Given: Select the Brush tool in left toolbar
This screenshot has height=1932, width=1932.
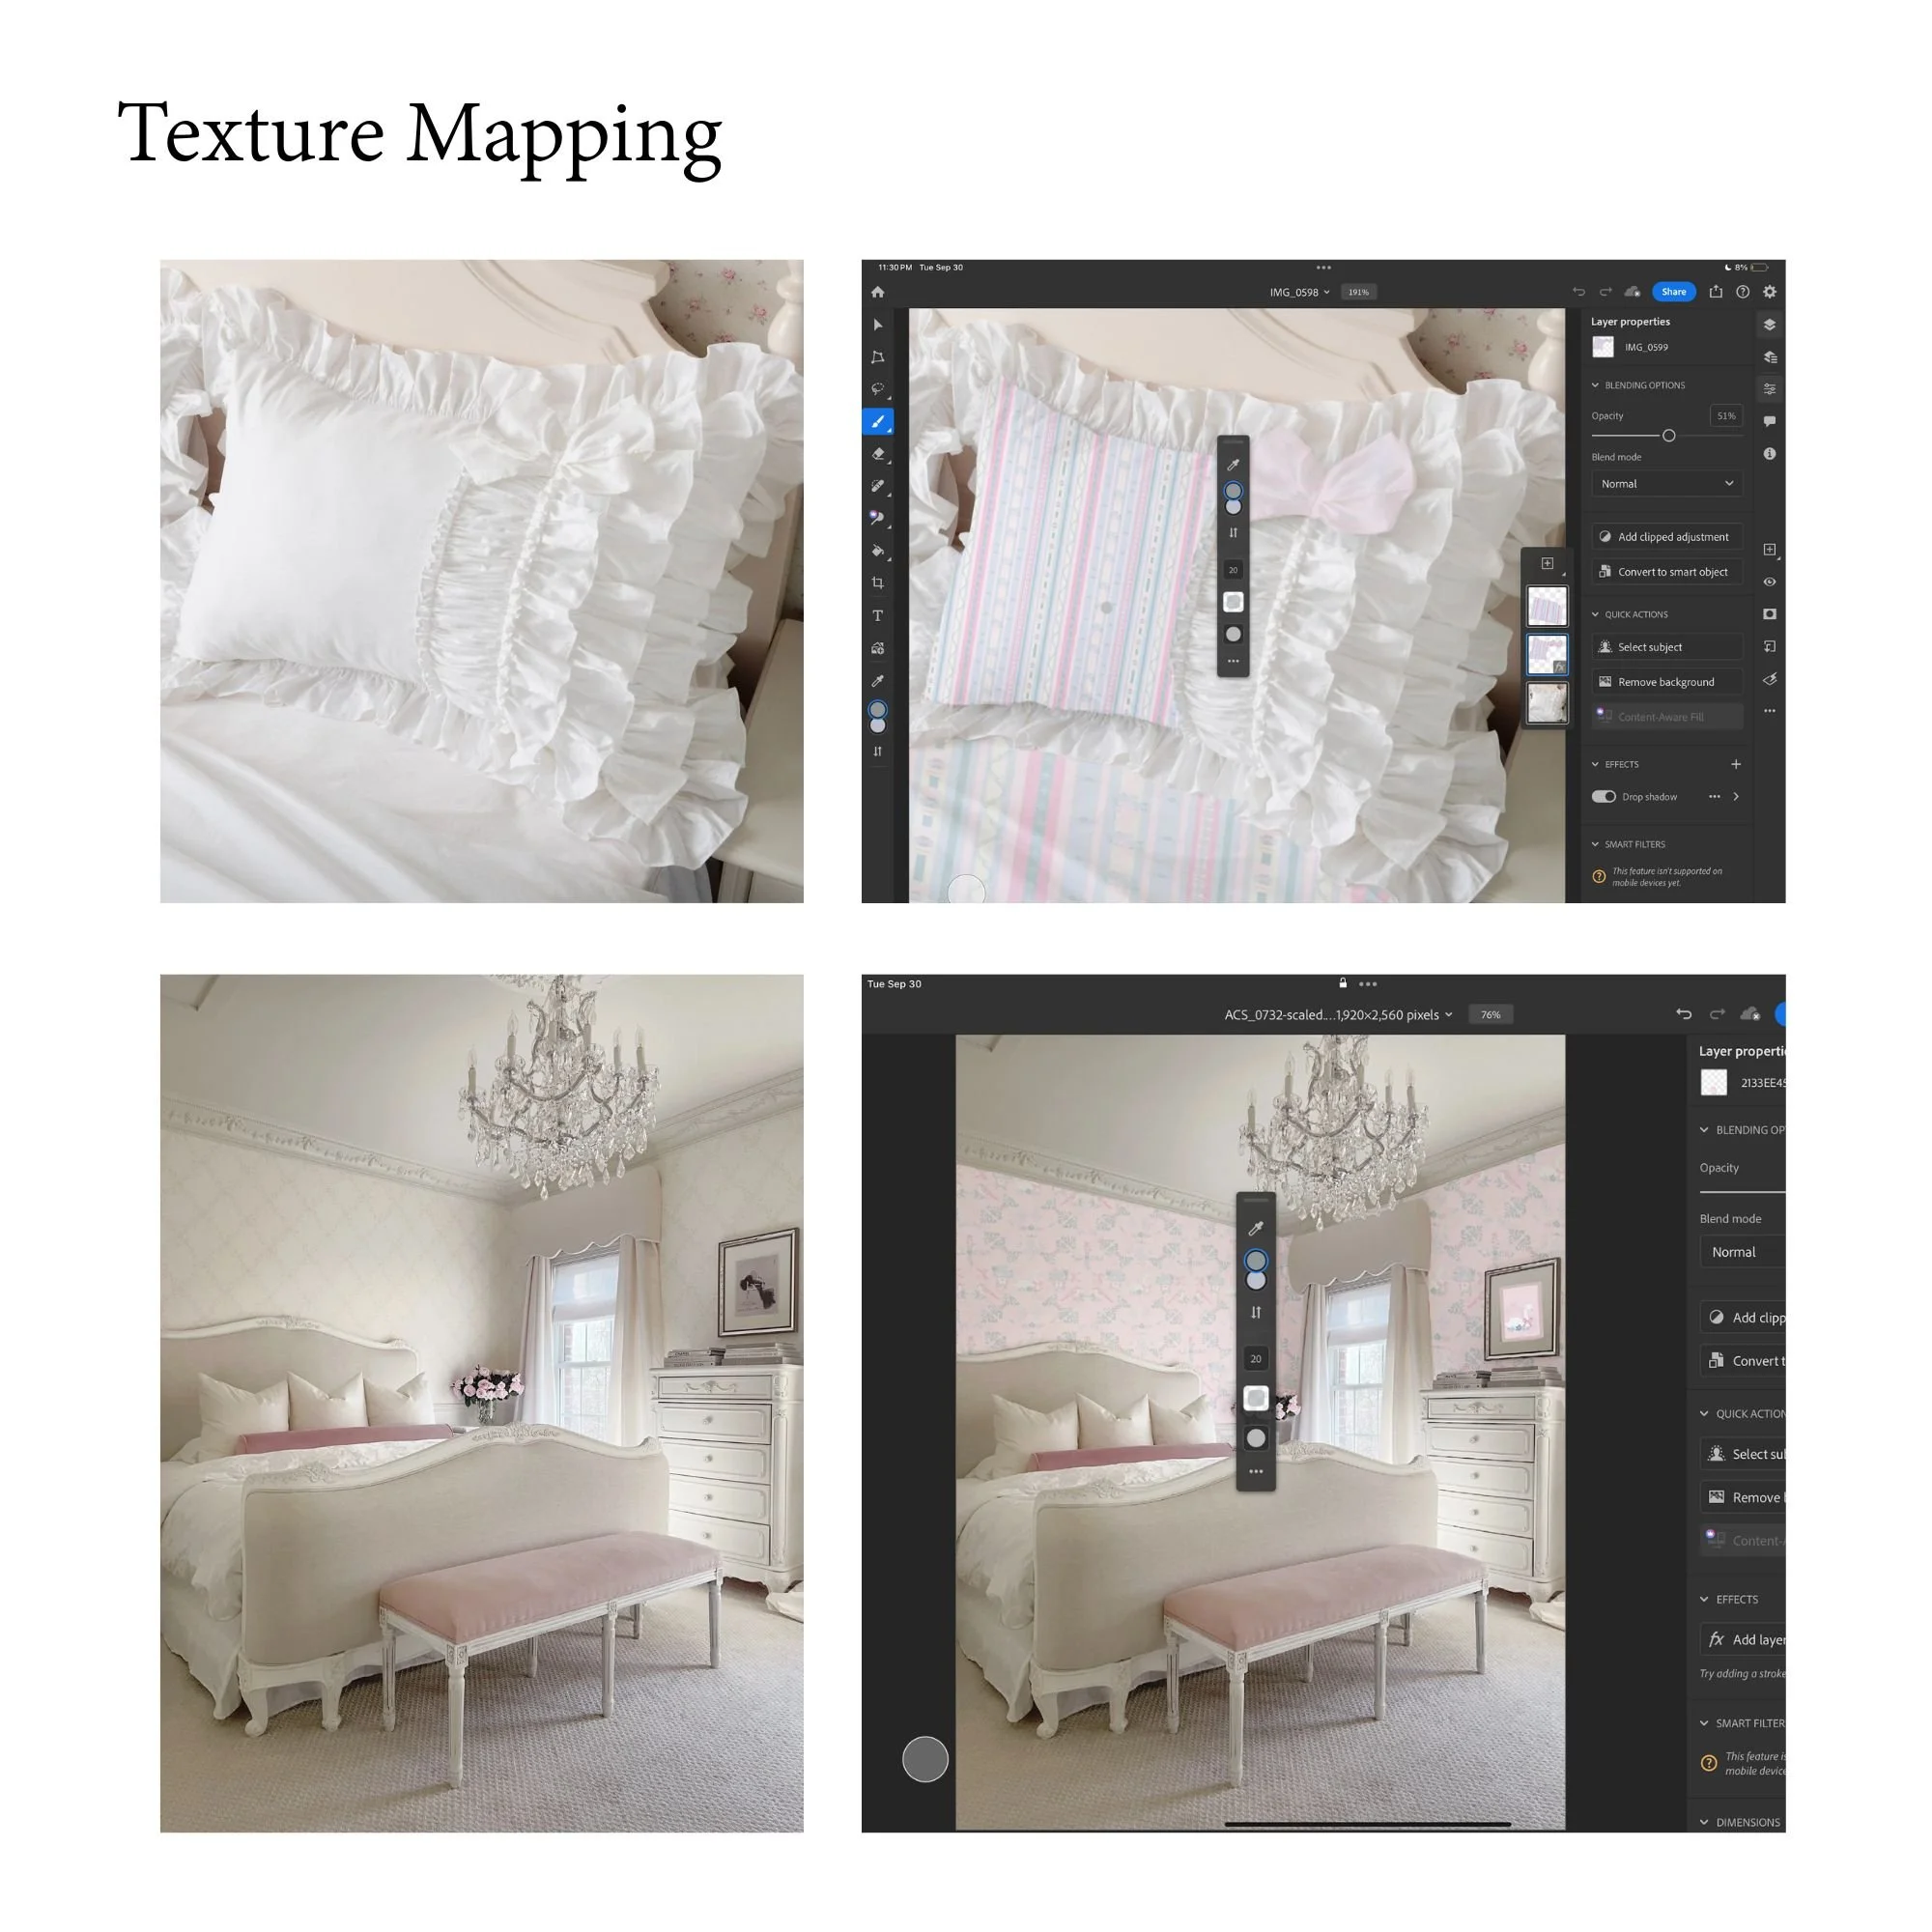Looking at the screenshot, I should [878, 422].
